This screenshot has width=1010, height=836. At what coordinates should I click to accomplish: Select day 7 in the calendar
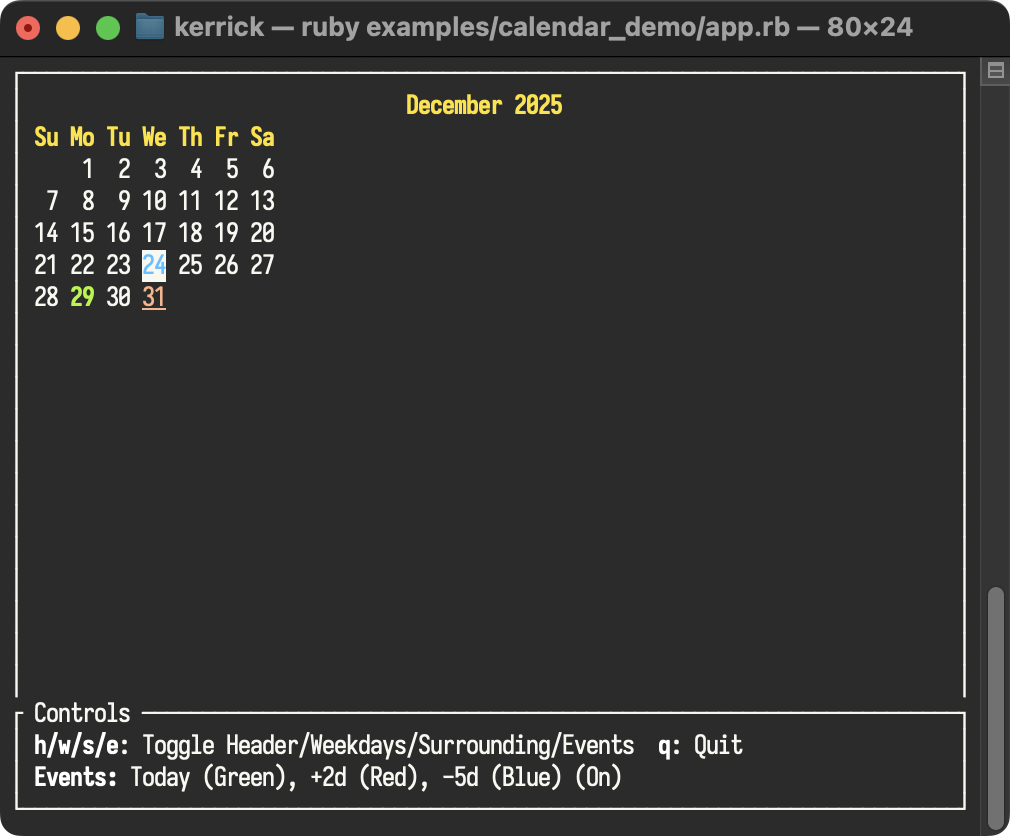click(x=52, y=201)
